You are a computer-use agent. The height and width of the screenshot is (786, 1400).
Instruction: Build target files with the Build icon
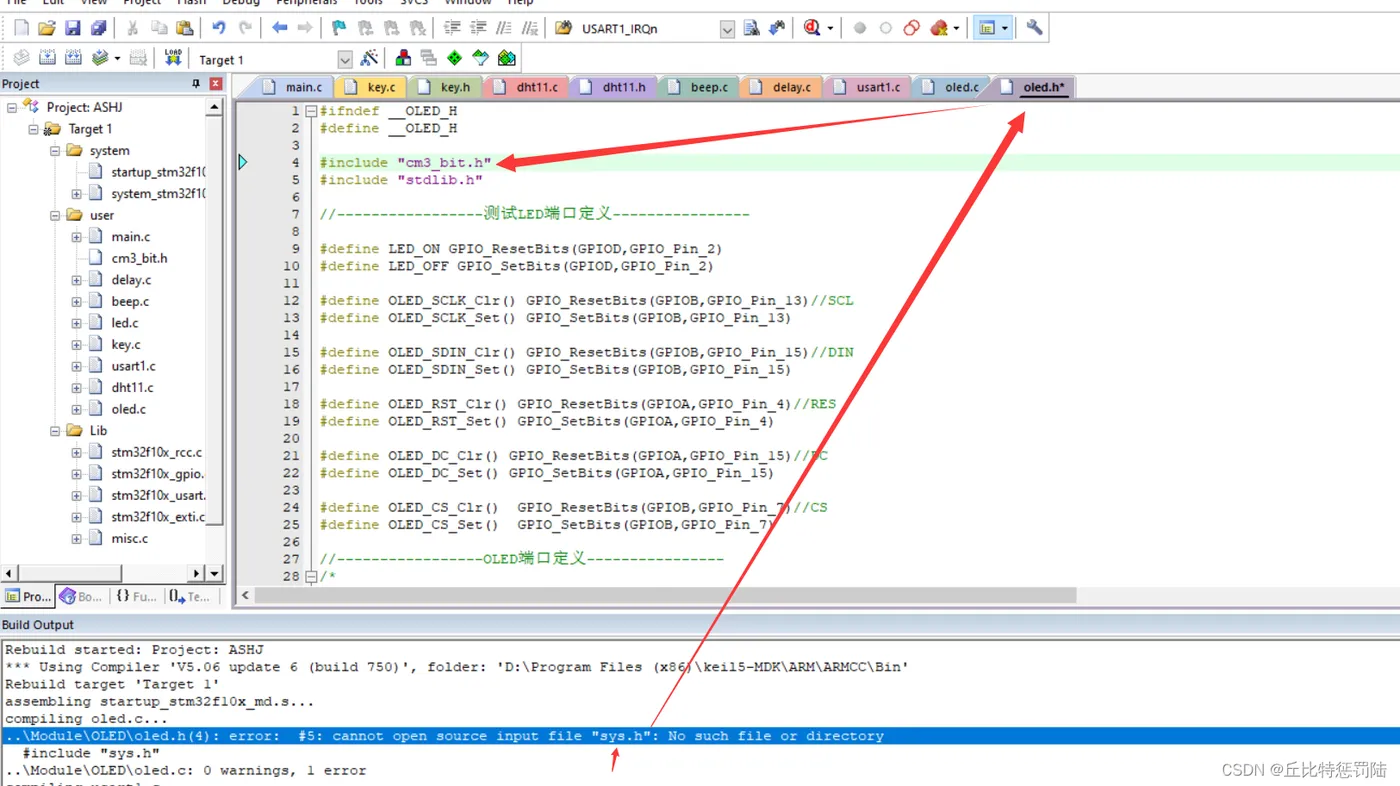click(47, 59)
